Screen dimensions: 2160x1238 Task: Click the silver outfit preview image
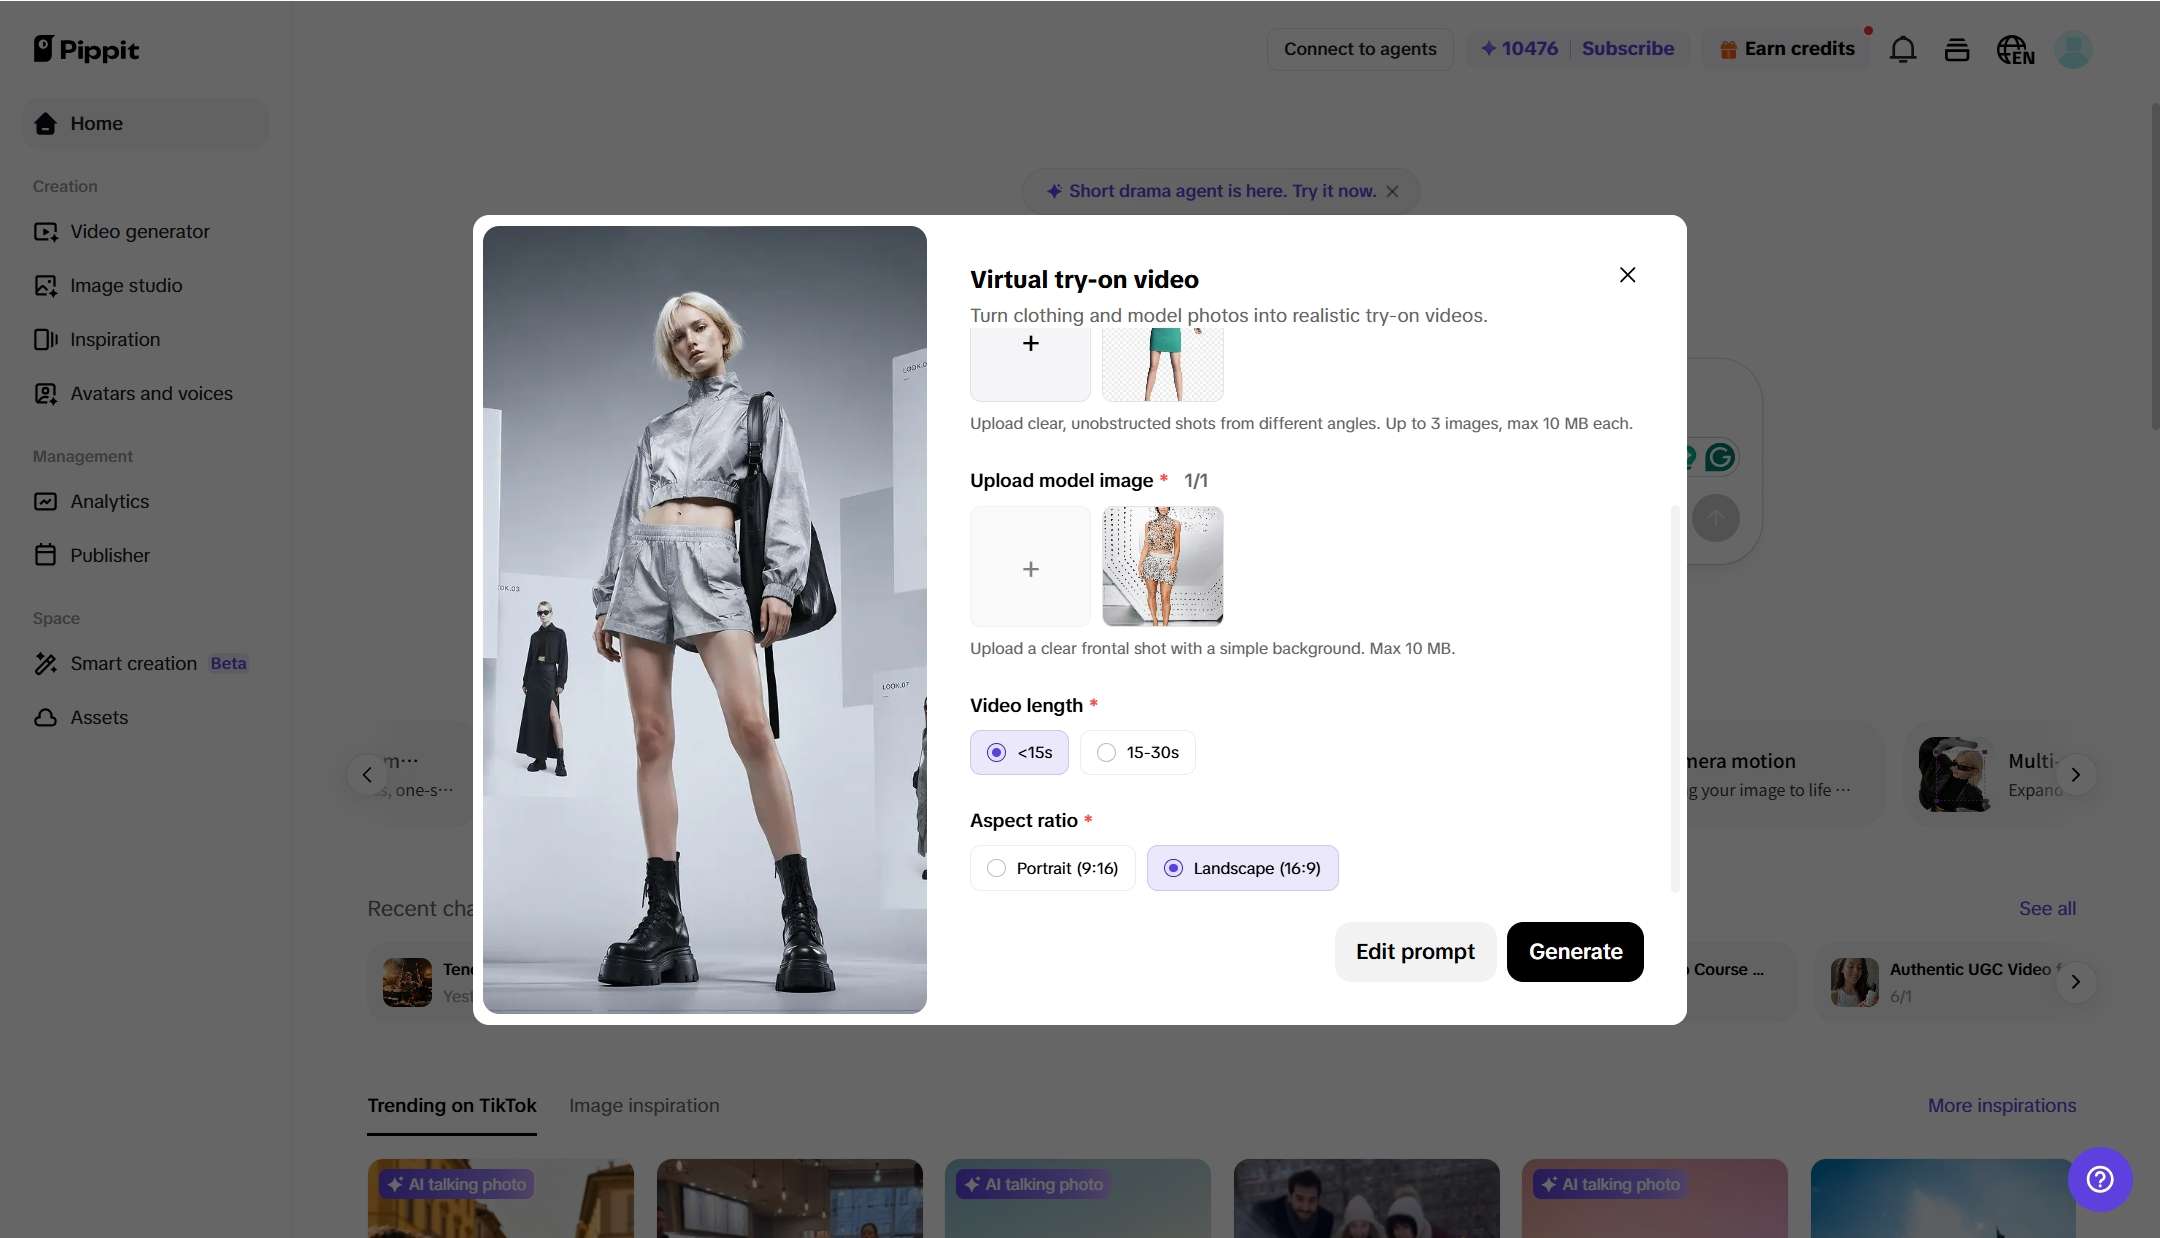click(x=704, y=619)
